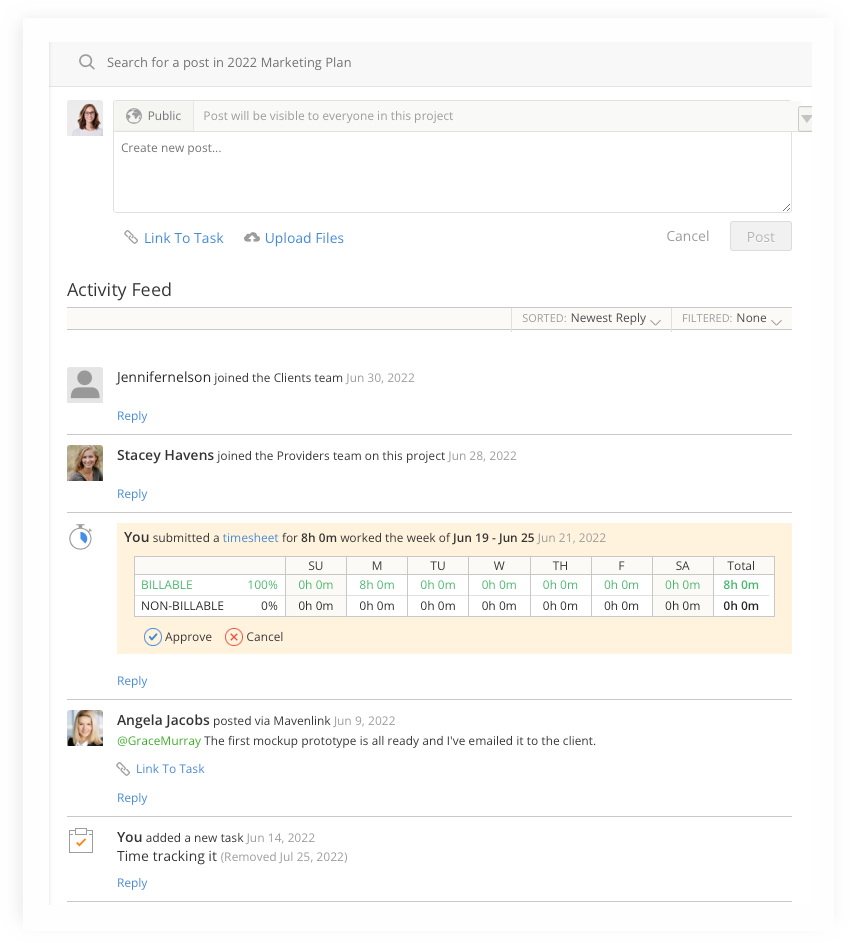The image size is (850, 943).
Task: Click the paperclip icon beside Link To Task
Action: tap(131, 237)
